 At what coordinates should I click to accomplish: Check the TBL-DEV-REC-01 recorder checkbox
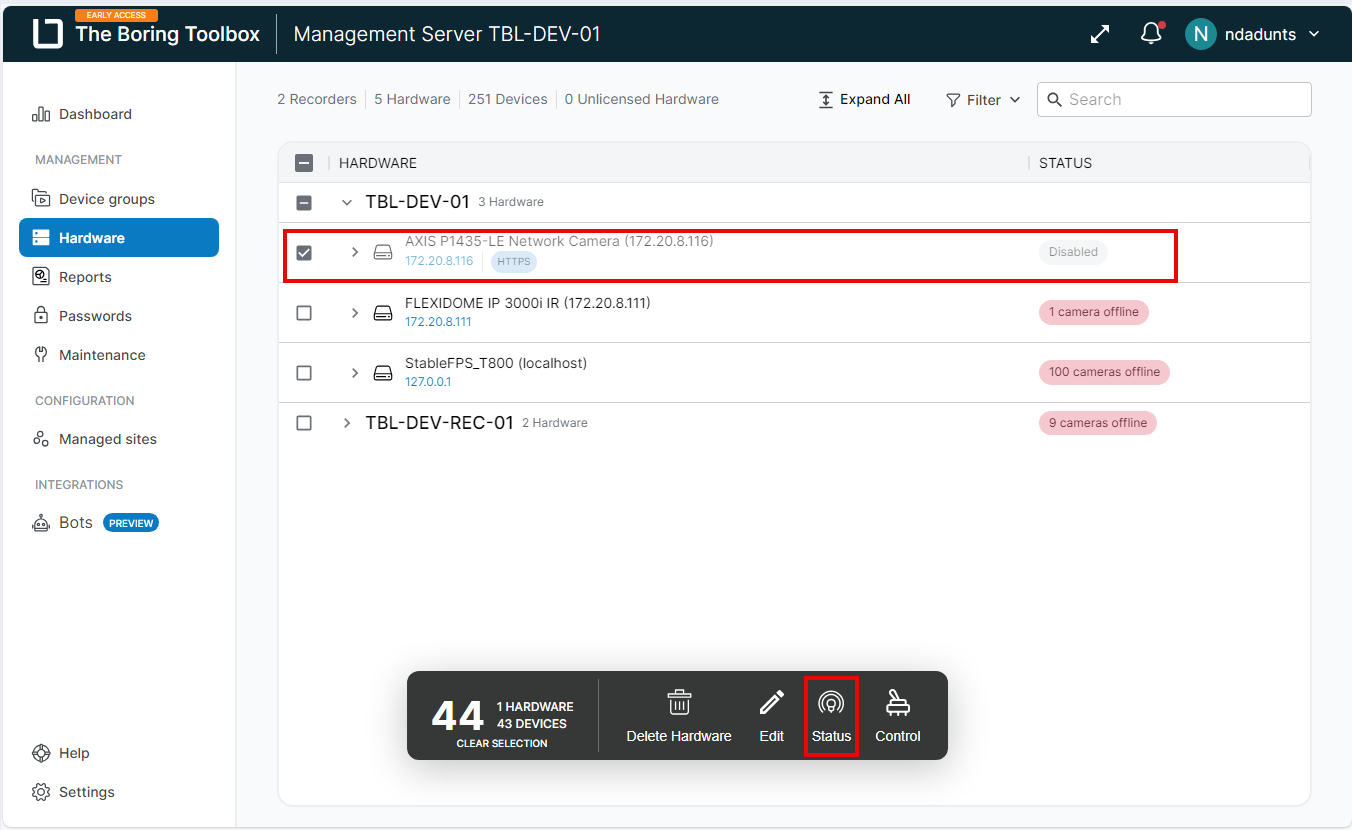click(304, 423)
